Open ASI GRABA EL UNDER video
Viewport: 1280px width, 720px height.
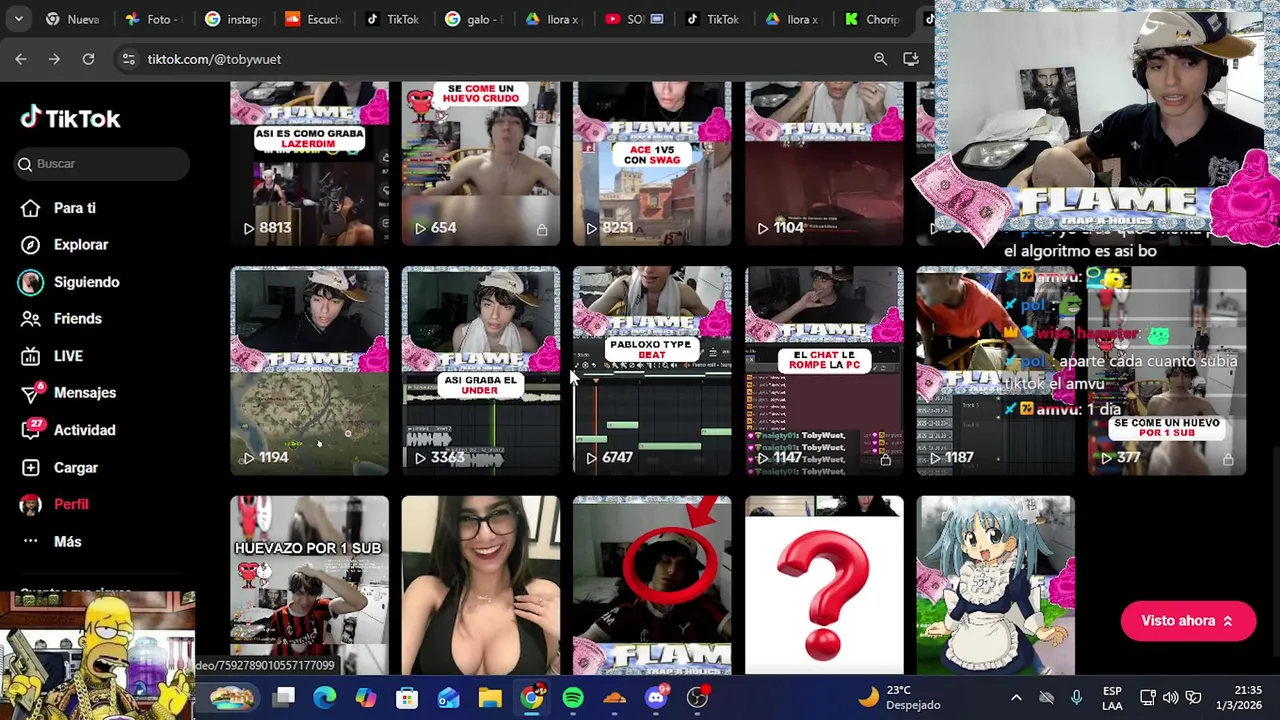pyautogui.click(x=481, y=371)
